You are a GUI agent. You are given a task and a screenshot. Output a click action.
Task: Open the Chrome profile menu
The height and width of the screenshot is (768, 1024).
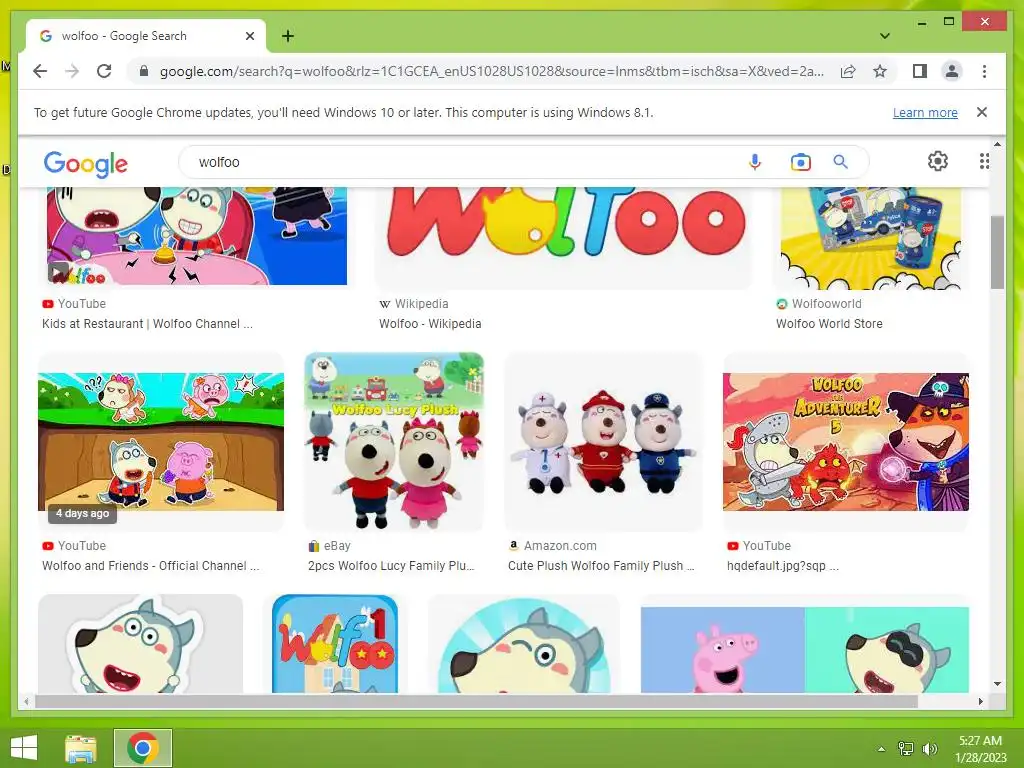(x=952, y=71)
